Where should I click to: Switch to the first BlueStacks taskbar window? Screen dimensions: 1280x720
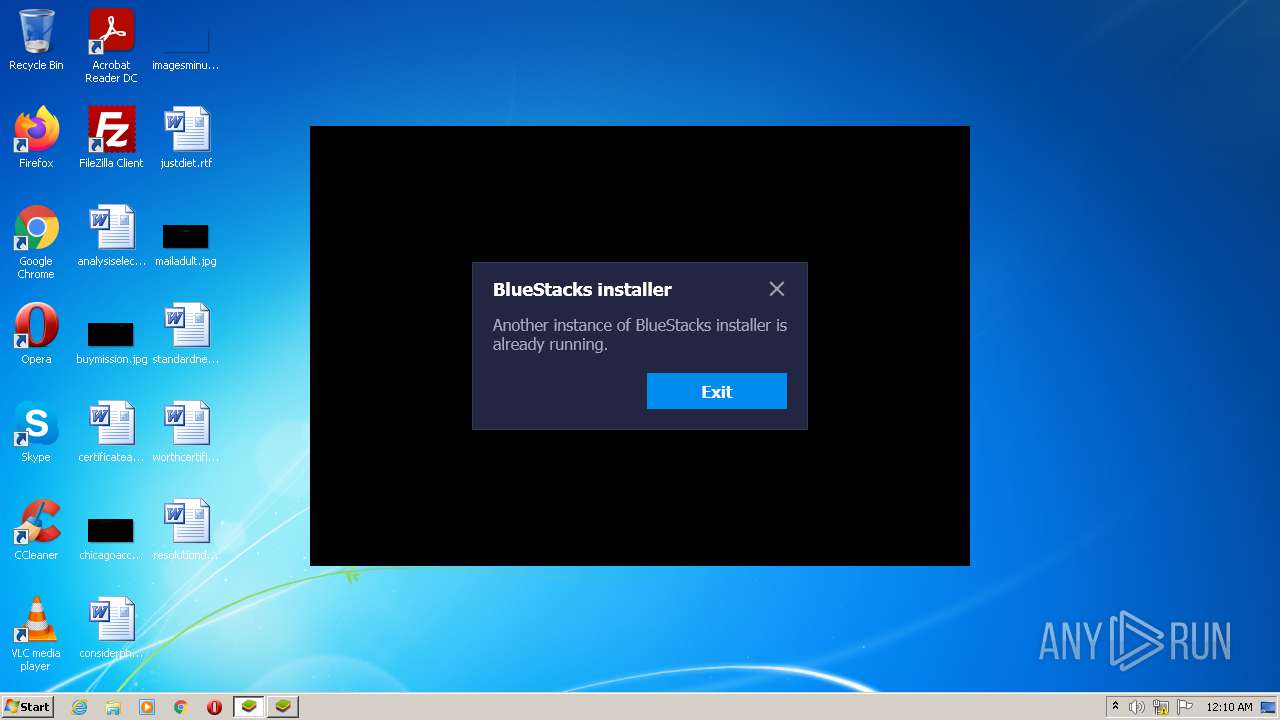[249, 707]
